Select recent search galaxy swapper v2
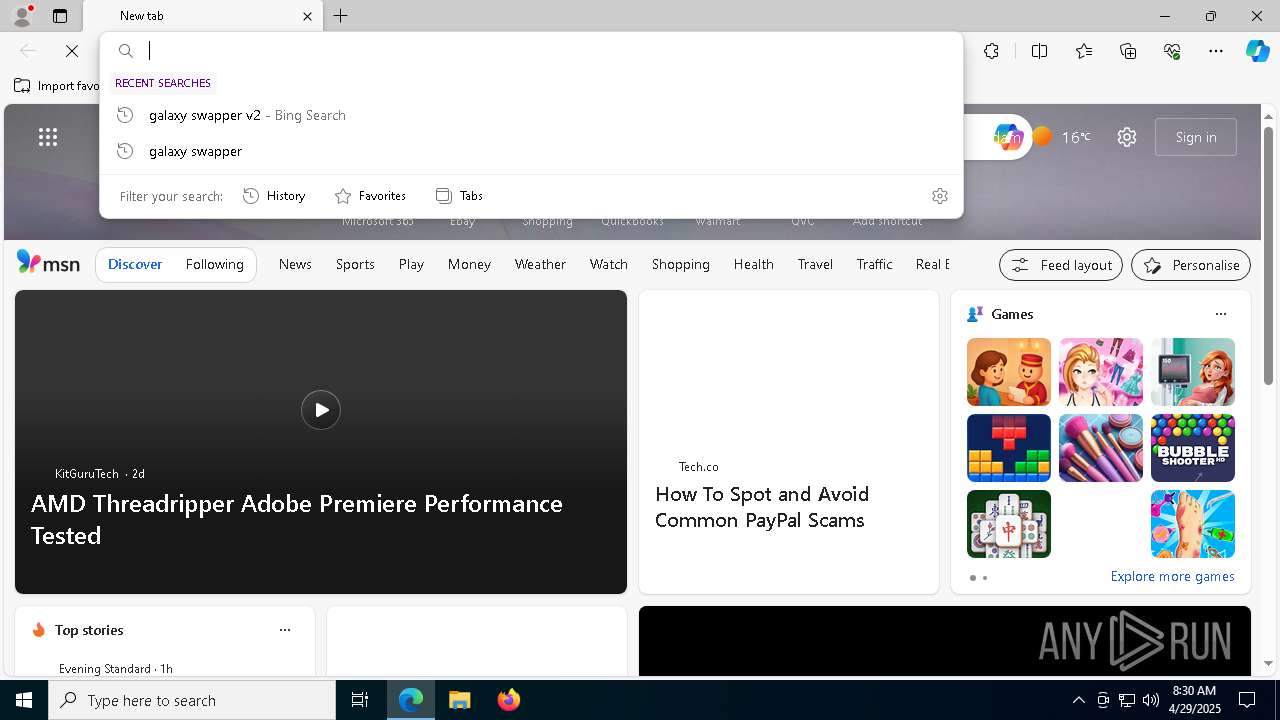 531,115
